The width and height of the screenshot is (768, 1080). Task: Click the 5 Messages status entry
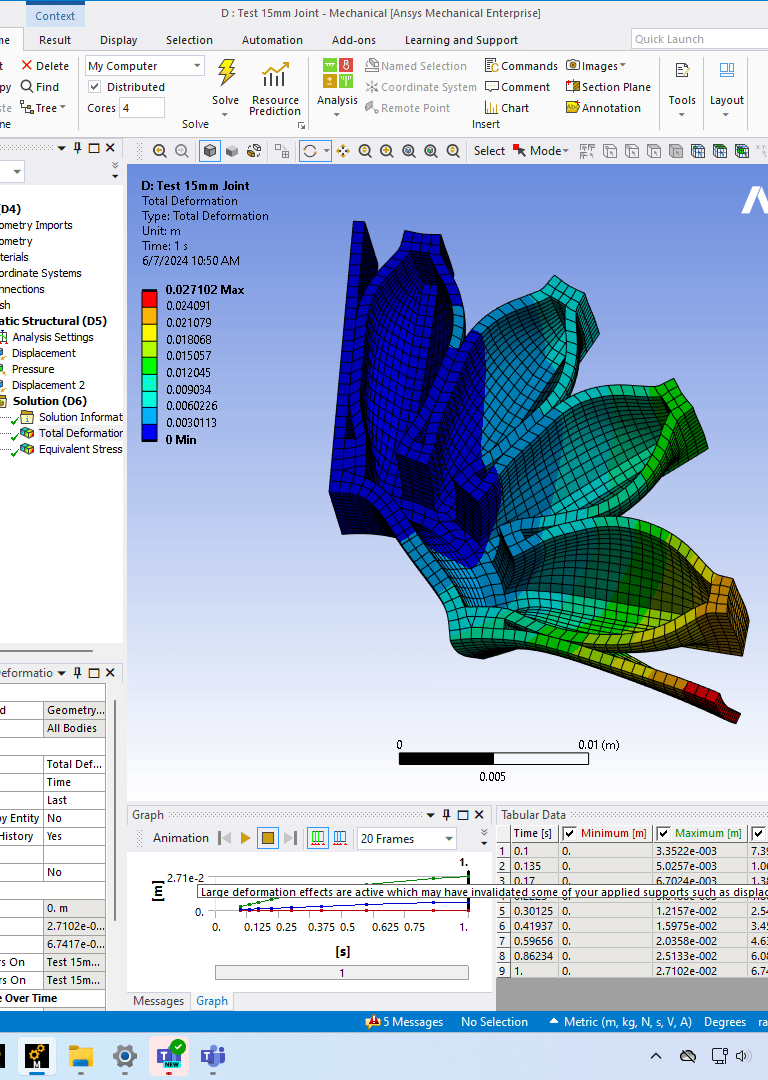pos(404,1022)
